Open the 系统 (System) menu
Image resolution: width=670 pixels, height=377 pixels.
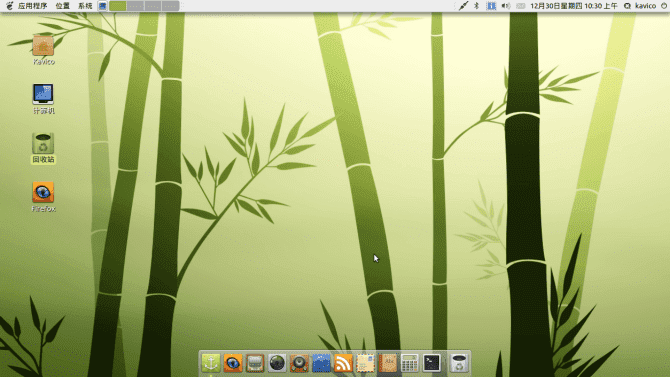coord(85,6)
